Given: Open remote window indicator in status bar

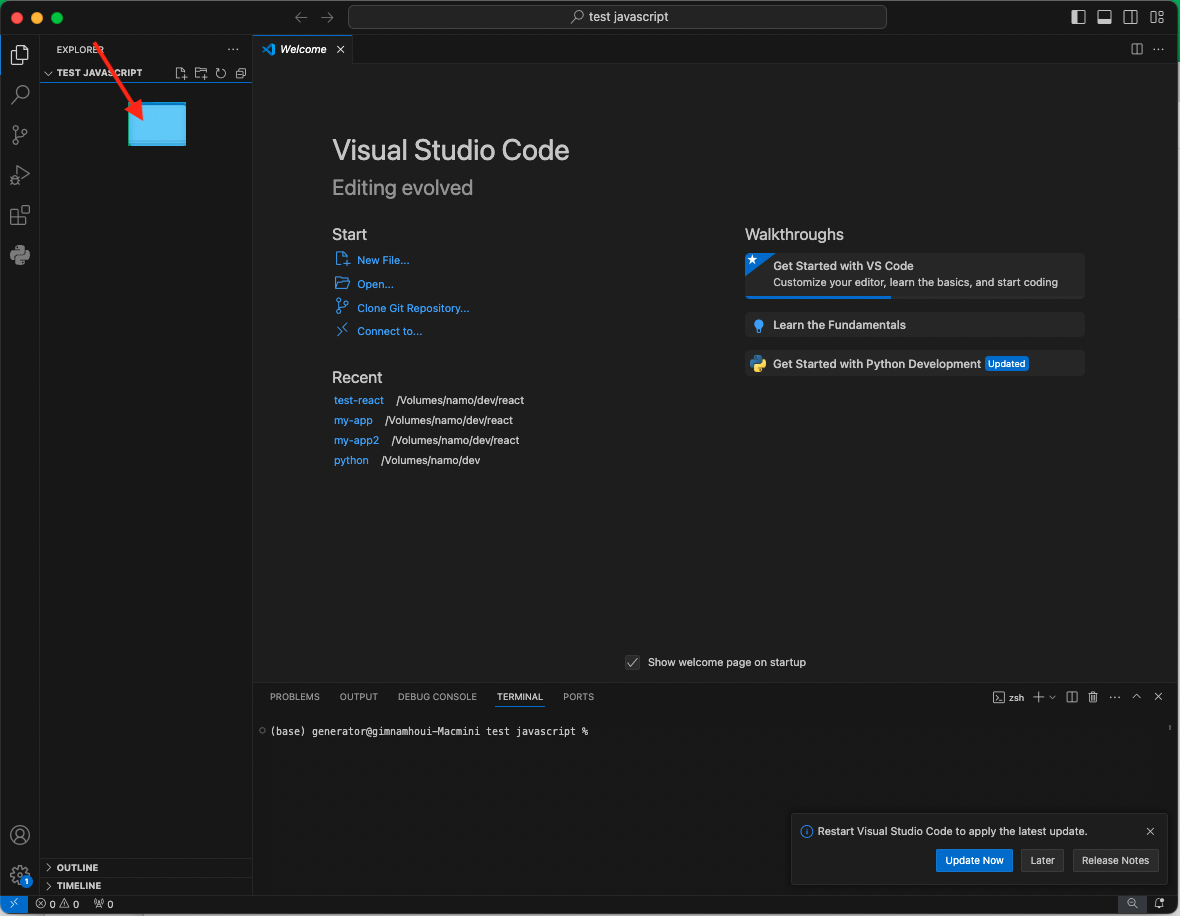Looking at the screenshot, I should [14, 904].
